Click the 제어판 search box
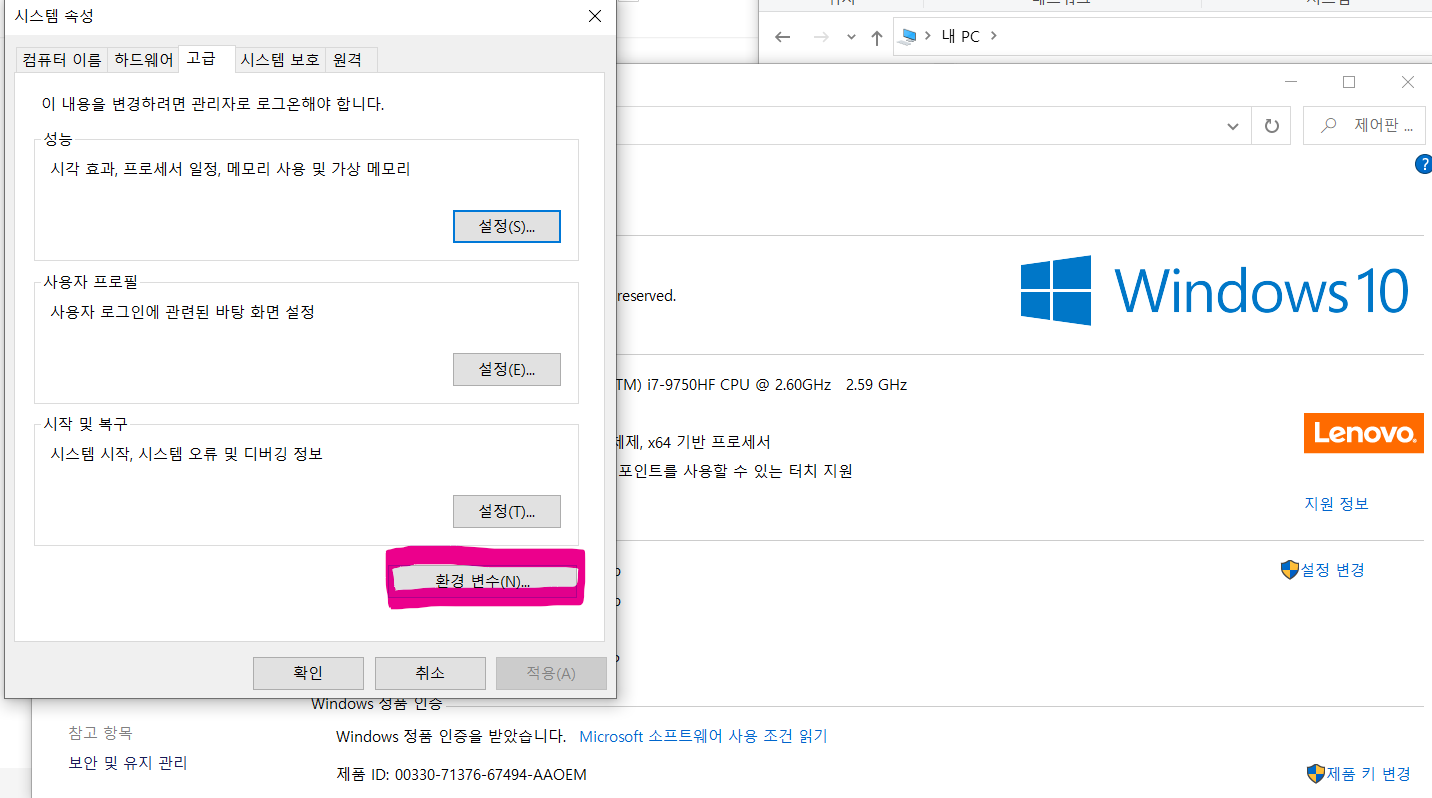 coord(1364,126)
